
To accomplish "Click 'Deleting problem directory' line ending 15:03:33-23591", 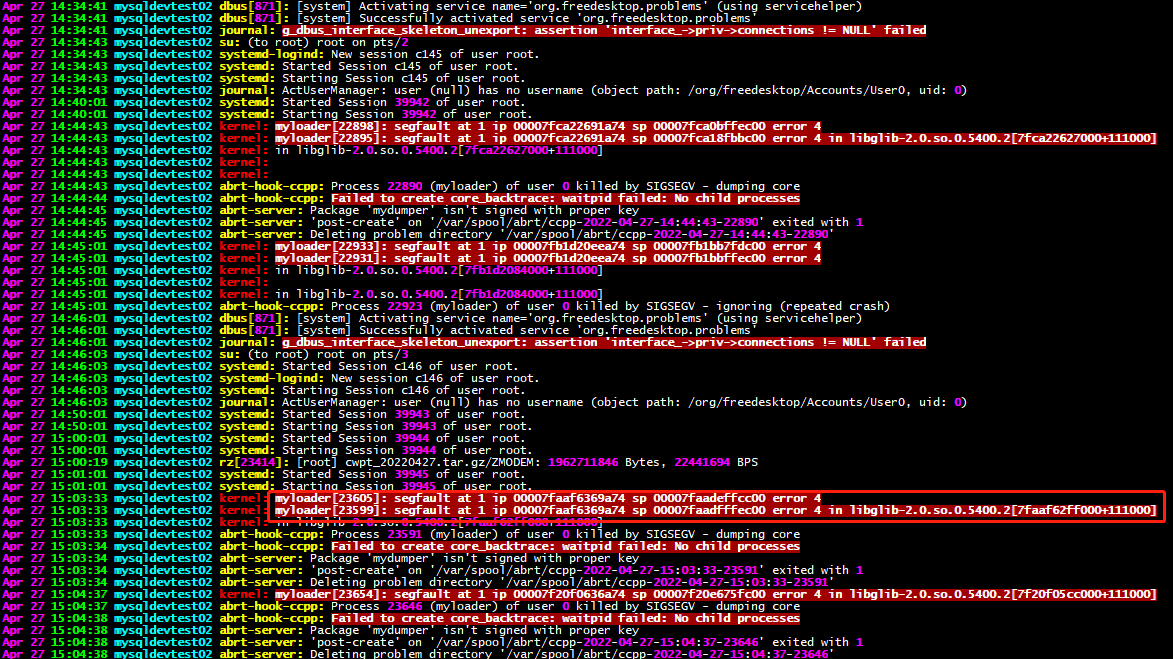I will point(572,582).
